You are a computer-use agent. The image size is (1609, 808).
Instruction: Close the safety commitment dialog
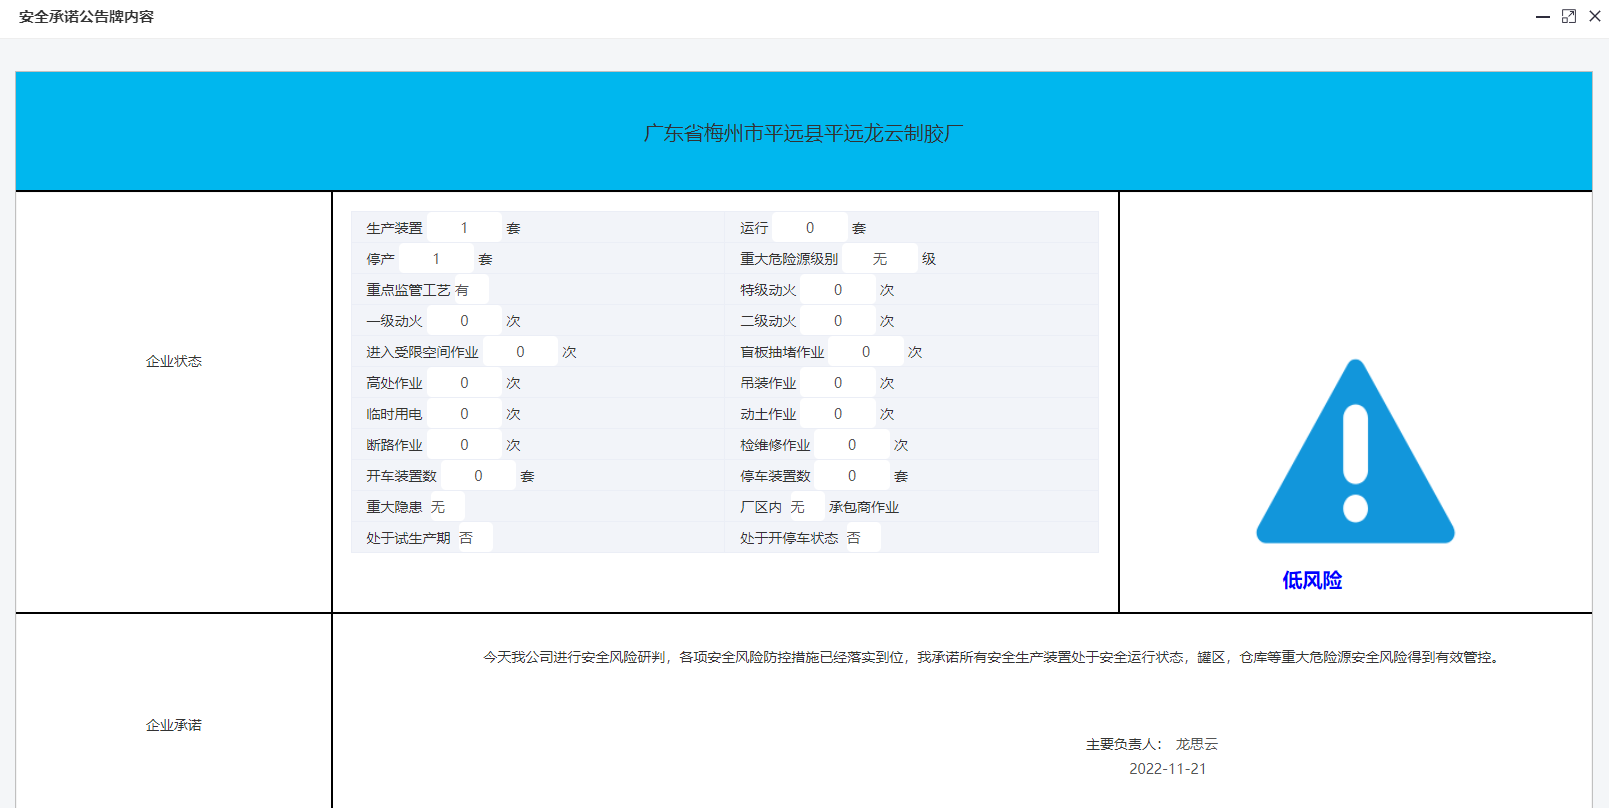(x=1595, y=17)
